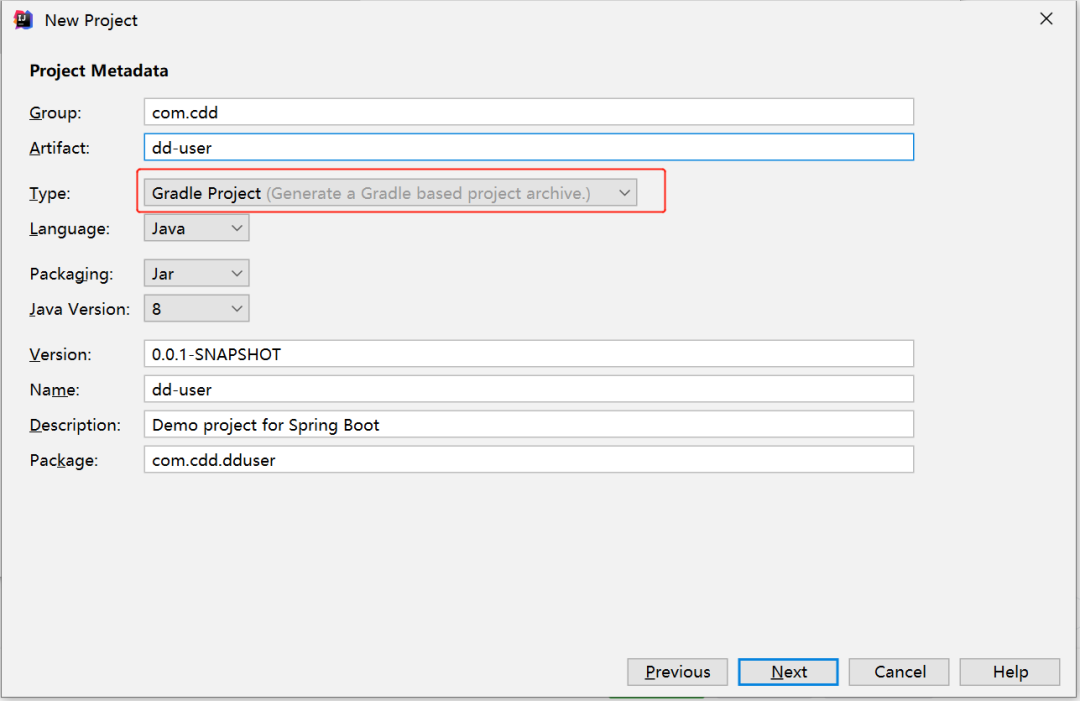Cancel the new project wizard
Viewport: 1080px width, 701px height.
click(x=899, y=671)
